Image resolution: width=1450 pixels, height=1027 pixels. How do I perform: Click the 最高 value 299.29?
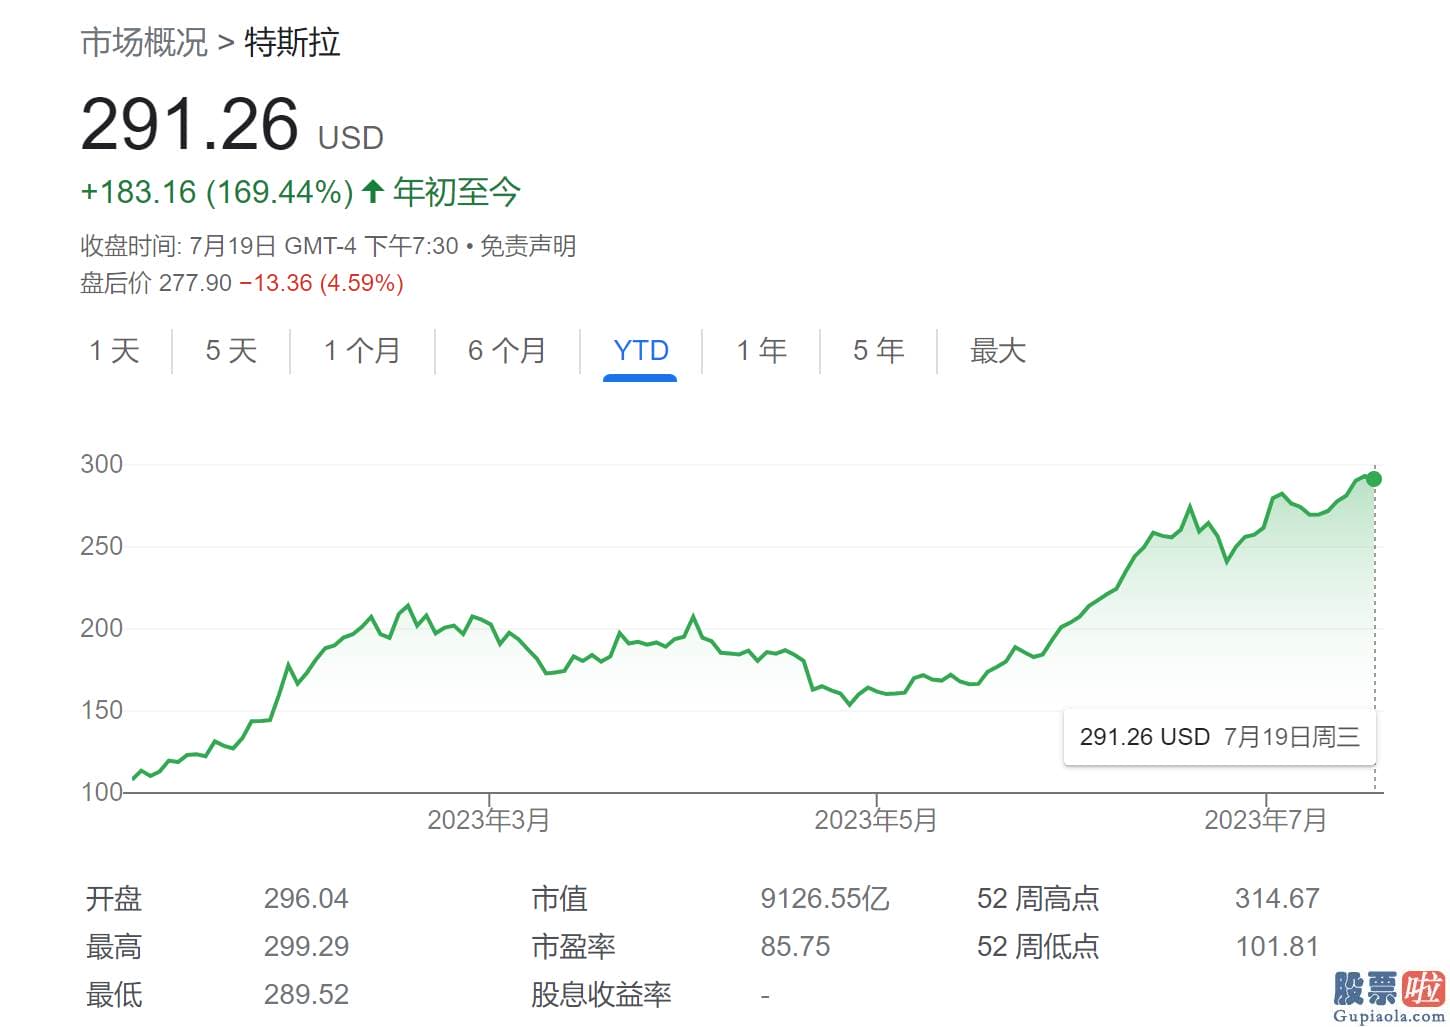(306, 947)
